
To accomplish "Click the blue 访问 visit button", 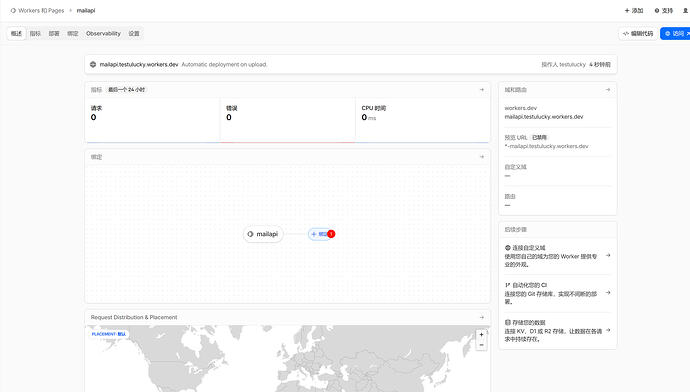I will [675, 33].
